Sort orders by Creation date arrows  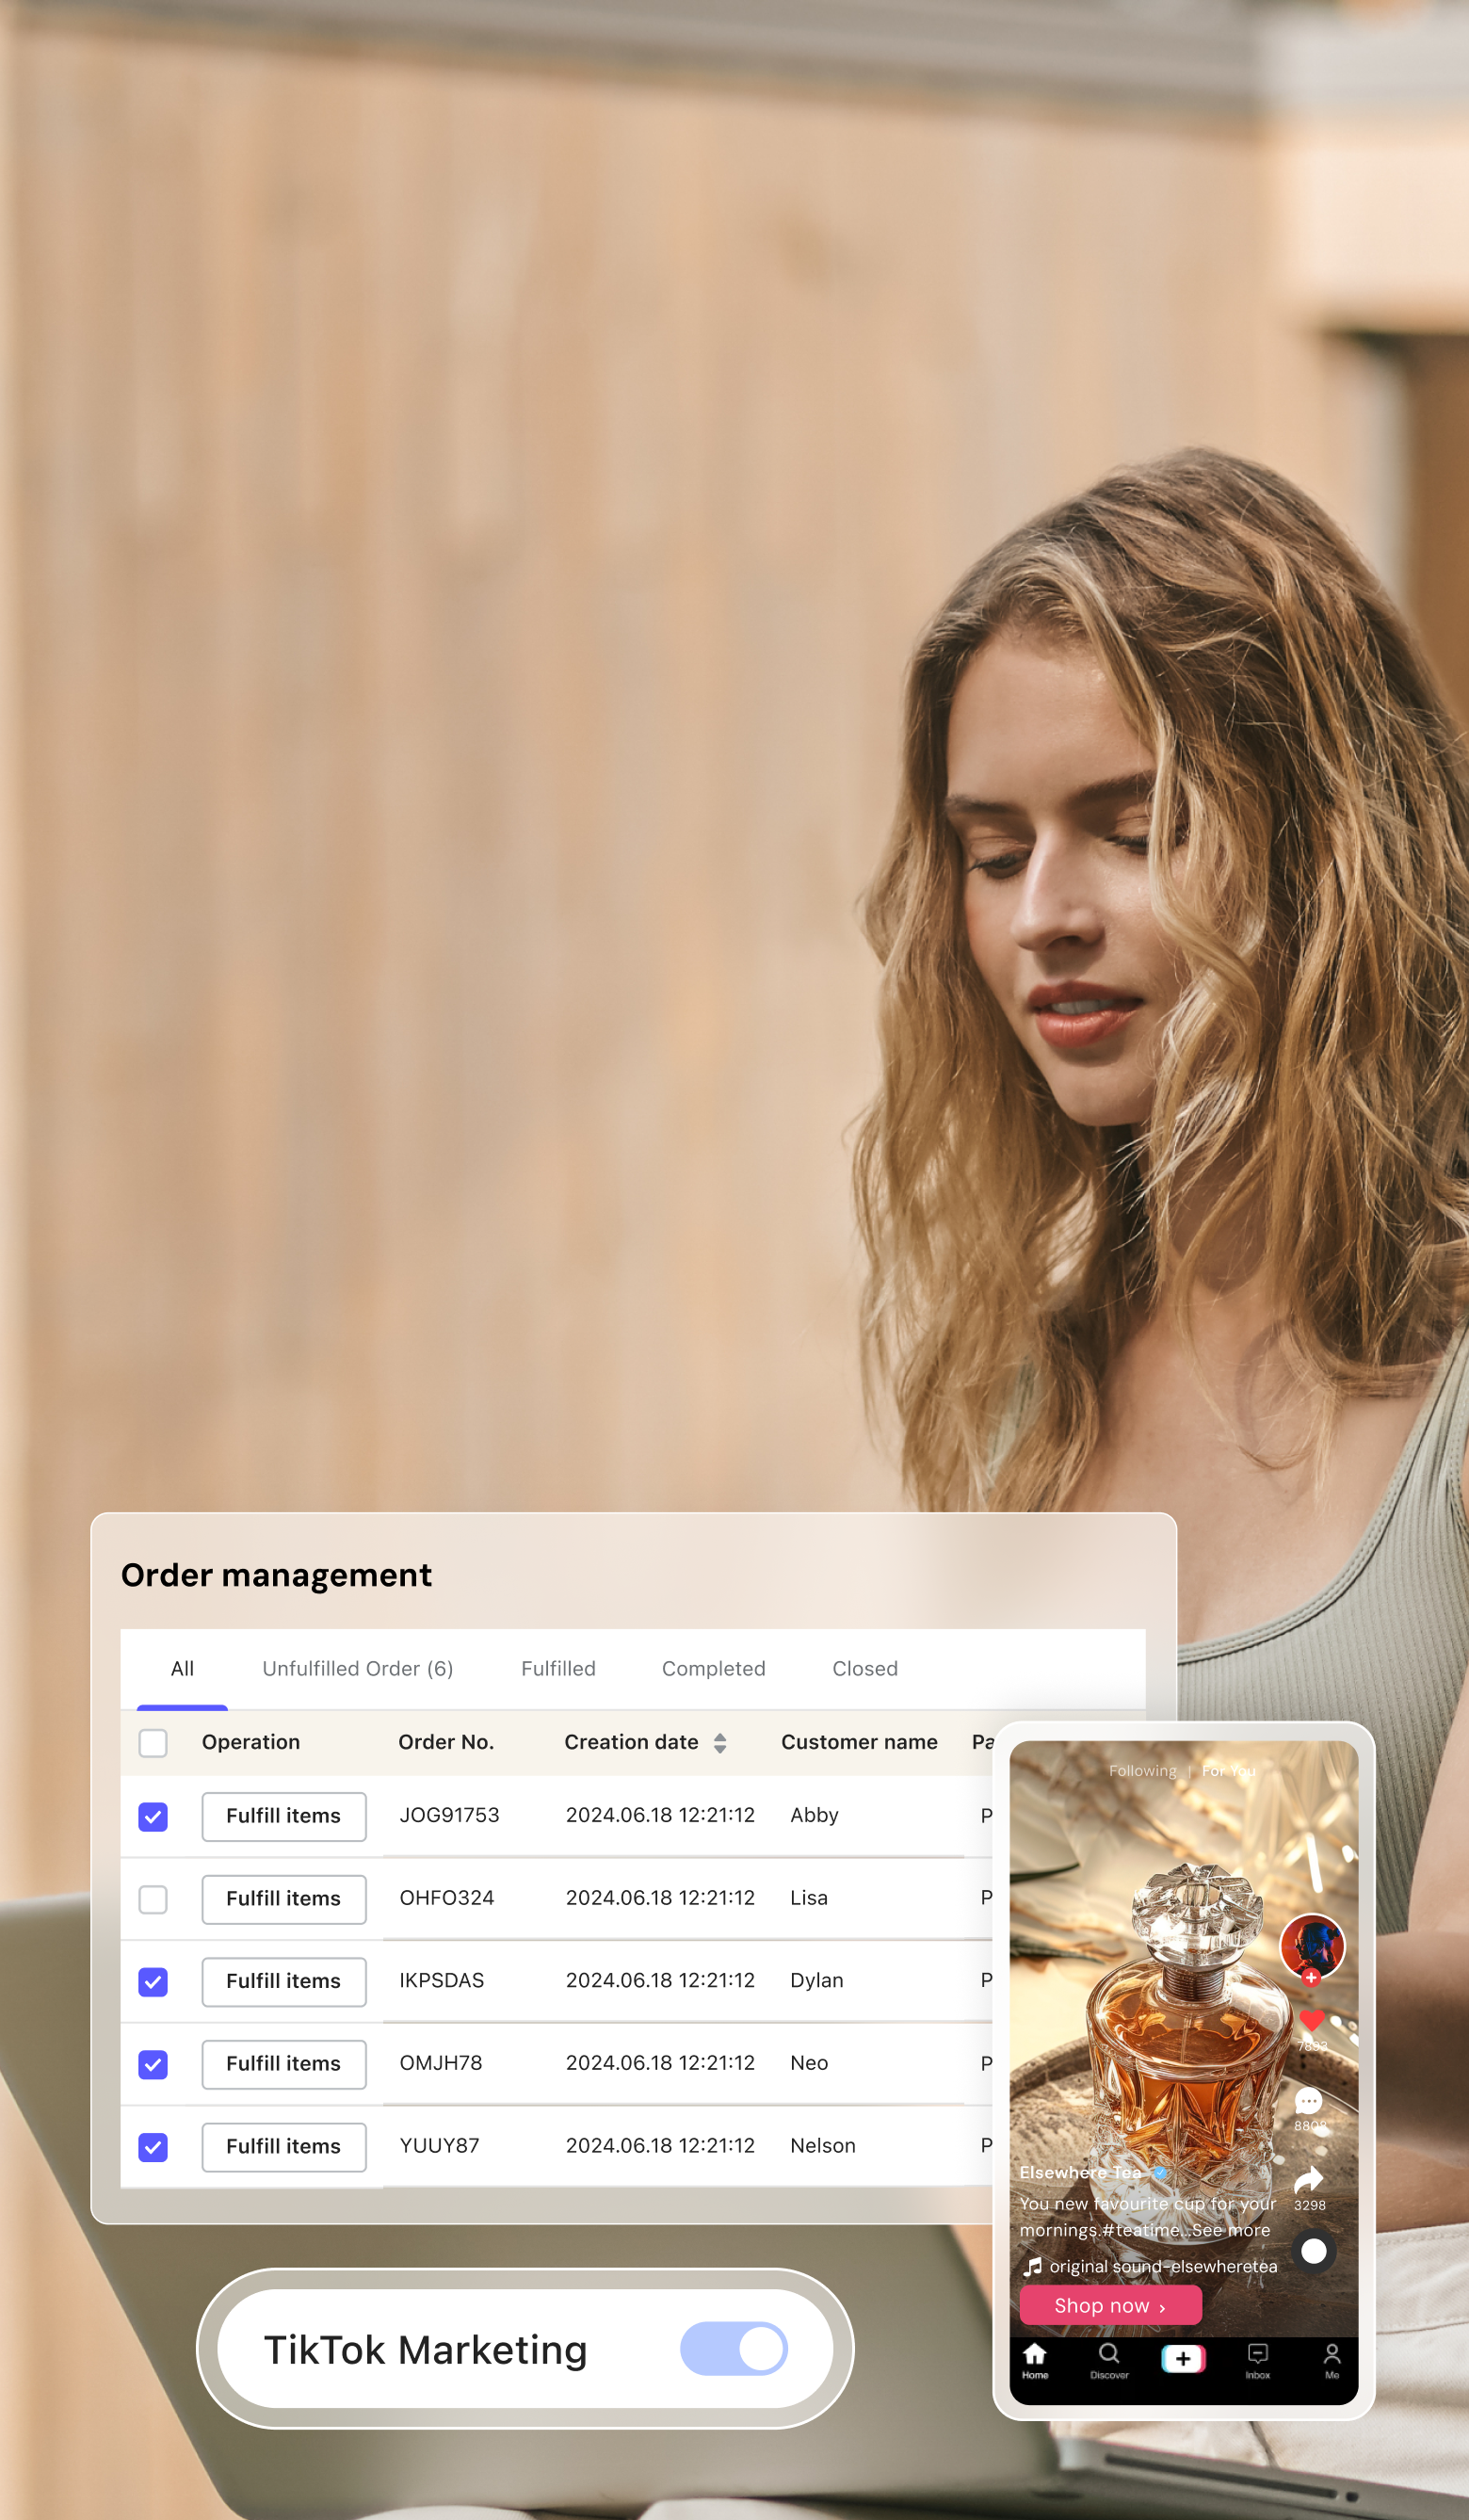720,1743
